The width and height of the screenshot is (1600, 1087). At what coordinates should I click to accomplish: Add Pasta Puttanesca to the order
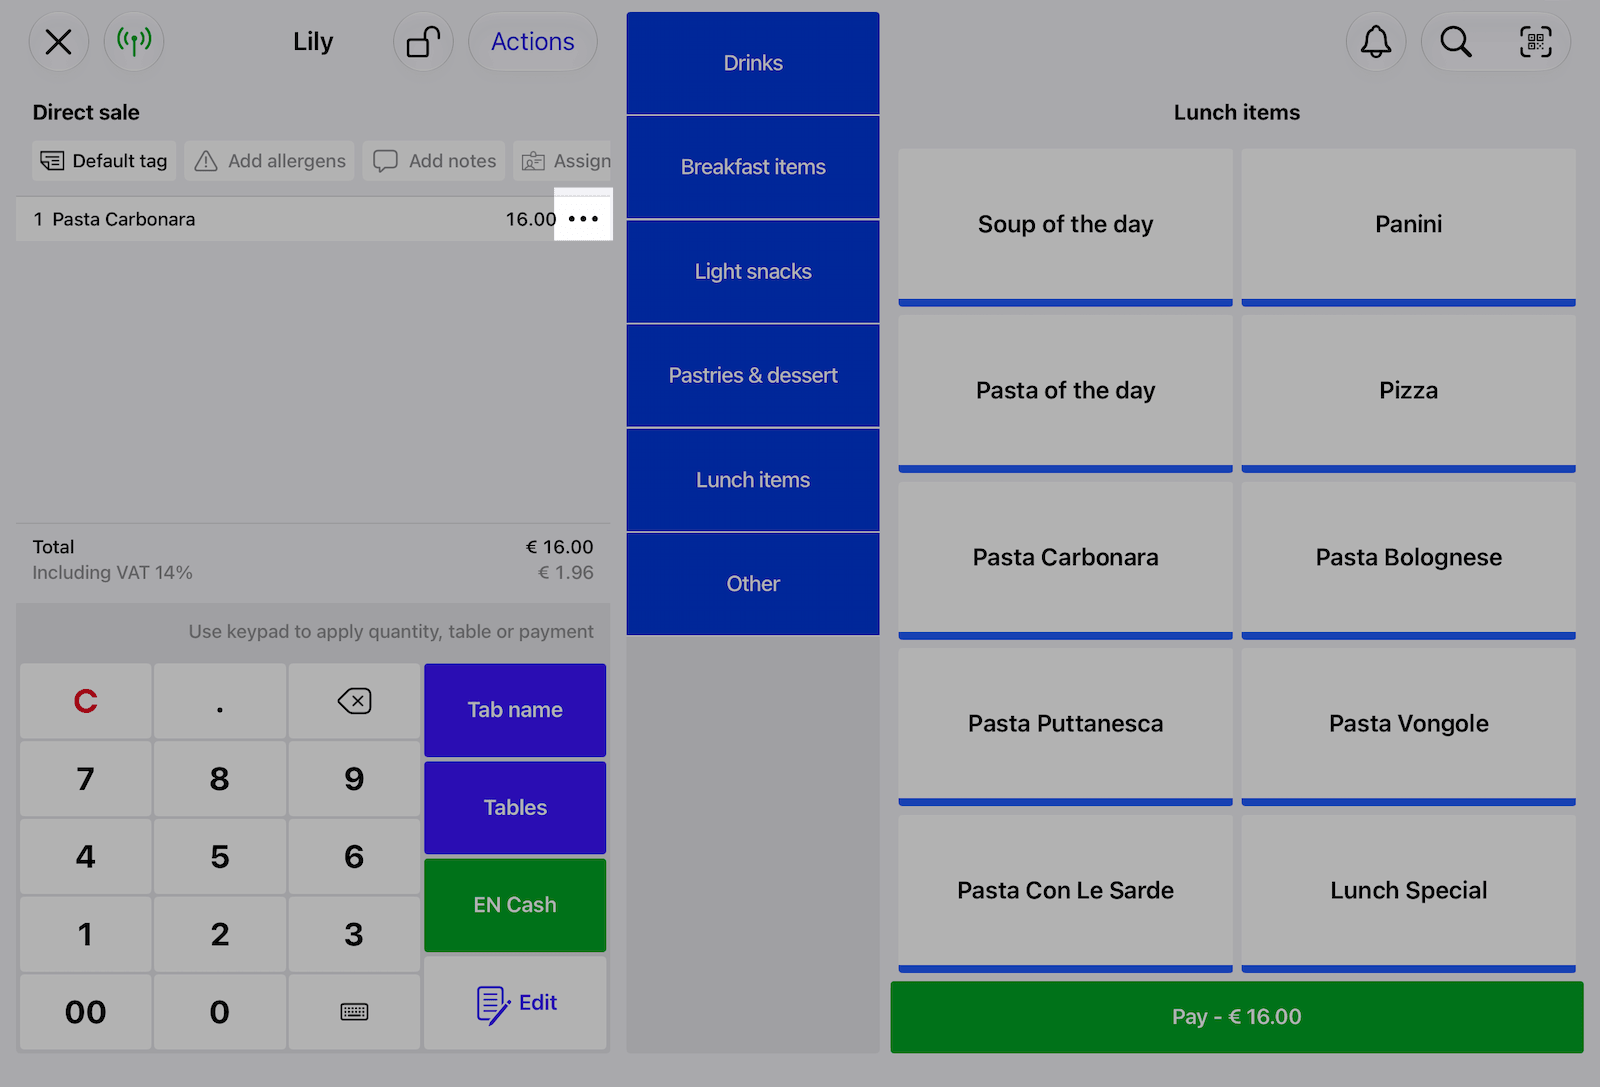(1066, 726)
